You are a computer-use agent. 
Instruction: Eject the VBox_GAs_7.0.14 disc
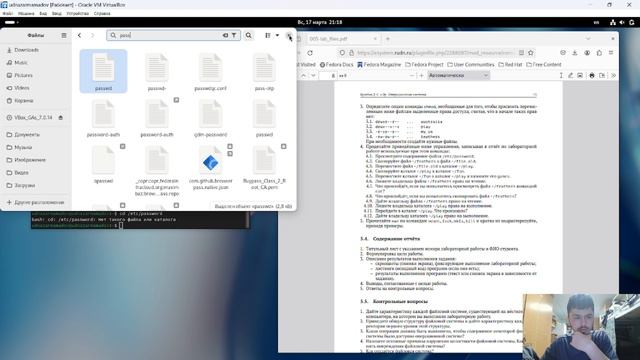coord(61,118)
